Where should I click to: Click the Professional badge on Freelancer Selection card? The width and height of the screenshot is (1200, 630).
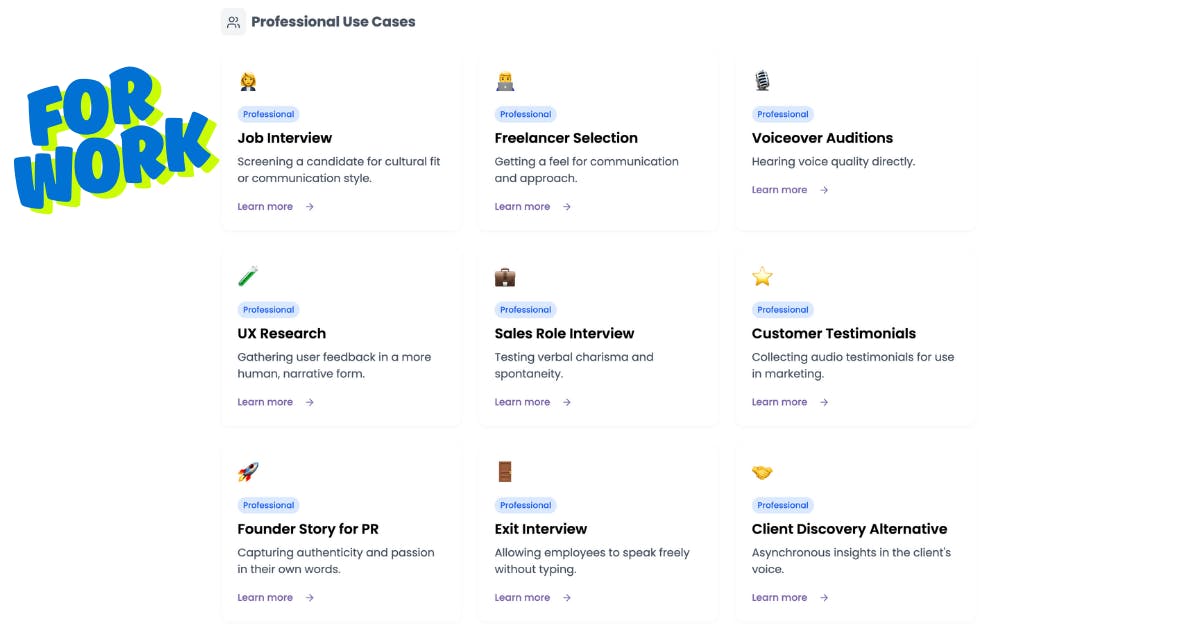525,114
